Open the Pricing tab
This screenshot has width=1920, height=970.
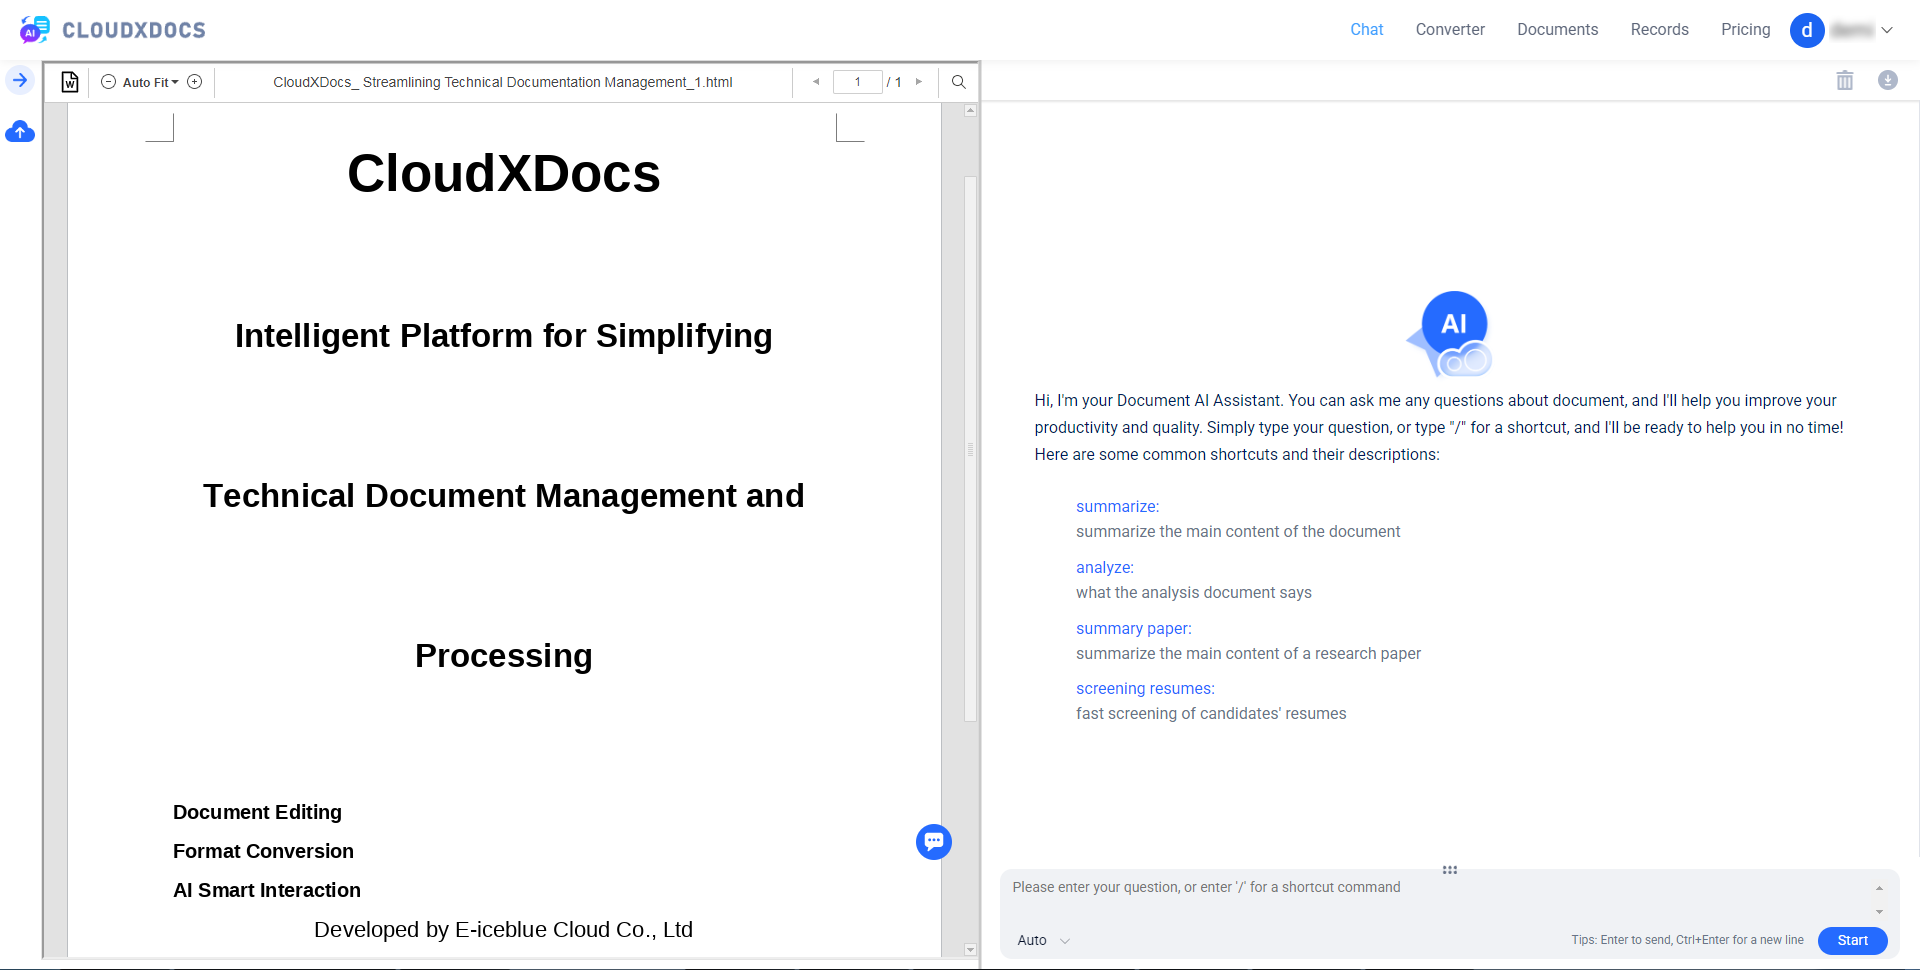point(1745,30)
